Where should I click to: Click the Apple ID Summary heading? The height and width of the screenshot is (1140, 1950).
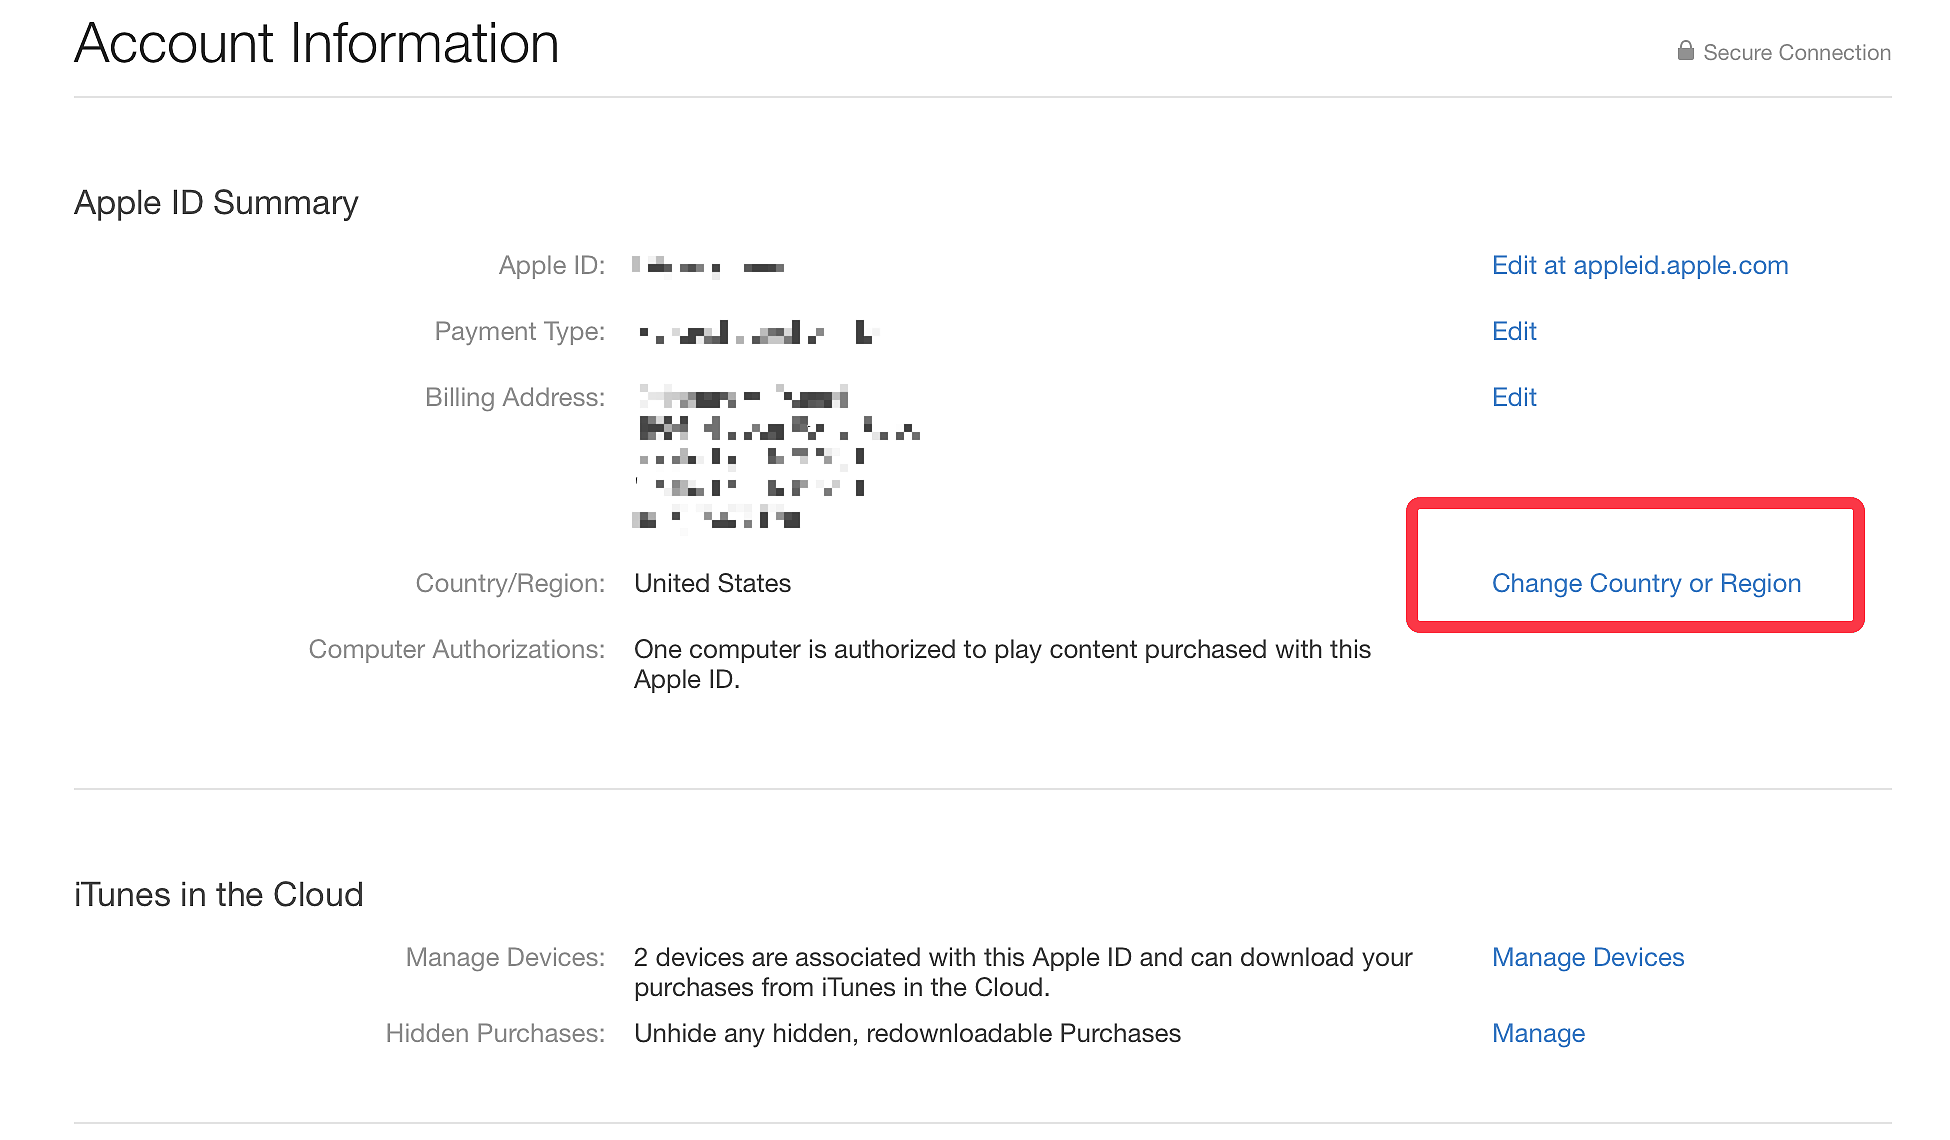(216, 202)
